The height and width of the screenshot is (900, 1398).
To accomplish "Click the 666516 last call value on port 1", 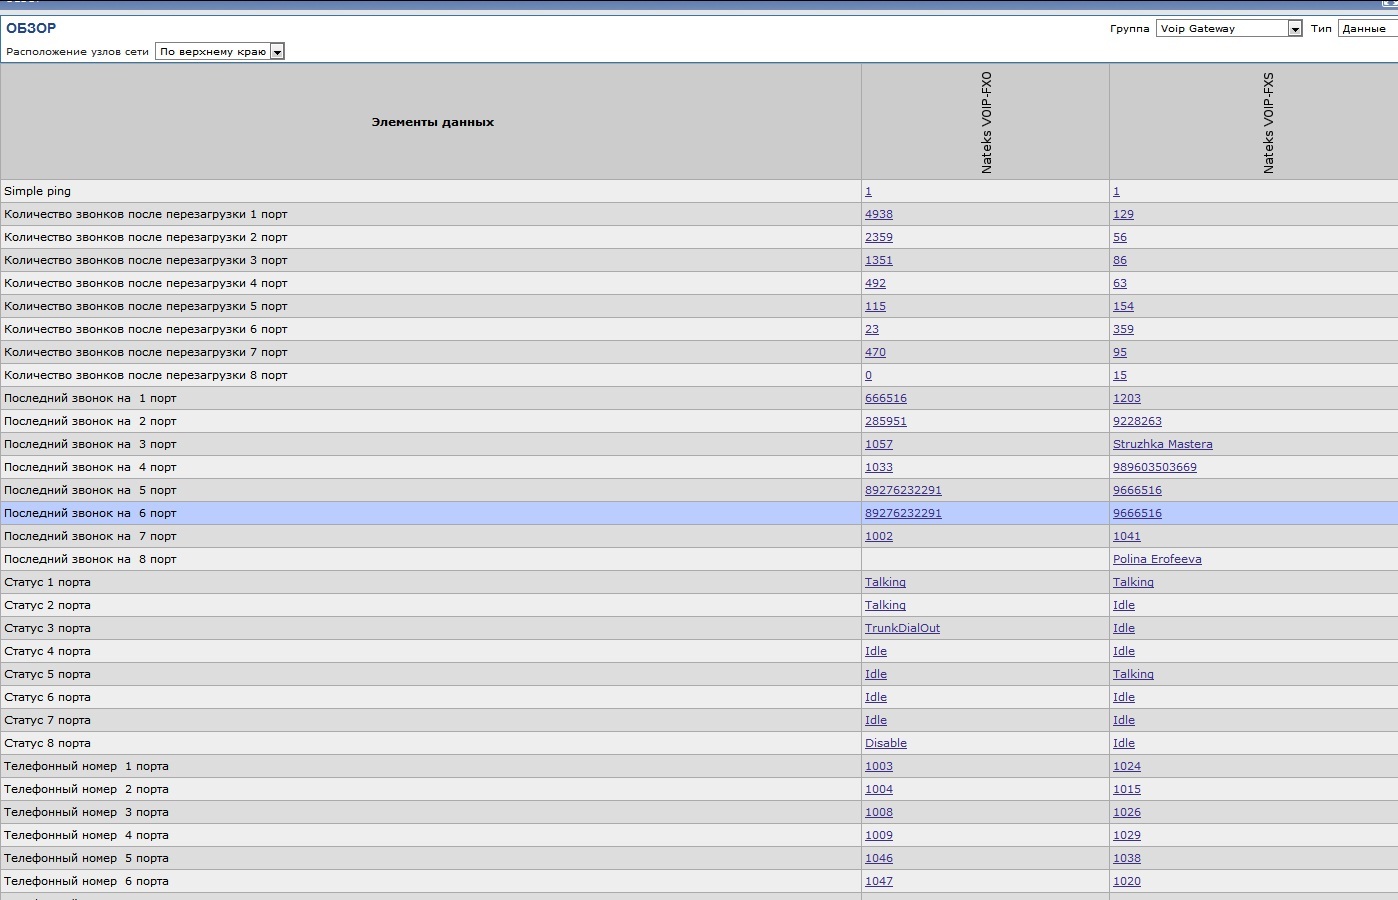I will [x=886, y=398].
